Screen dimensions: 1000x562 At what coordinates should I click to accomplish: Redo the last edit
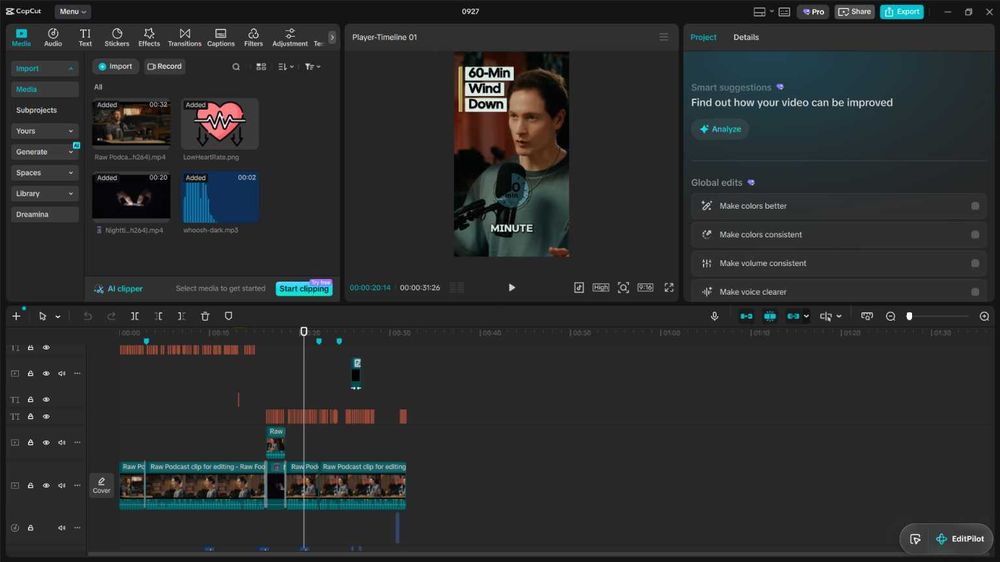click(x=111, y=316)
